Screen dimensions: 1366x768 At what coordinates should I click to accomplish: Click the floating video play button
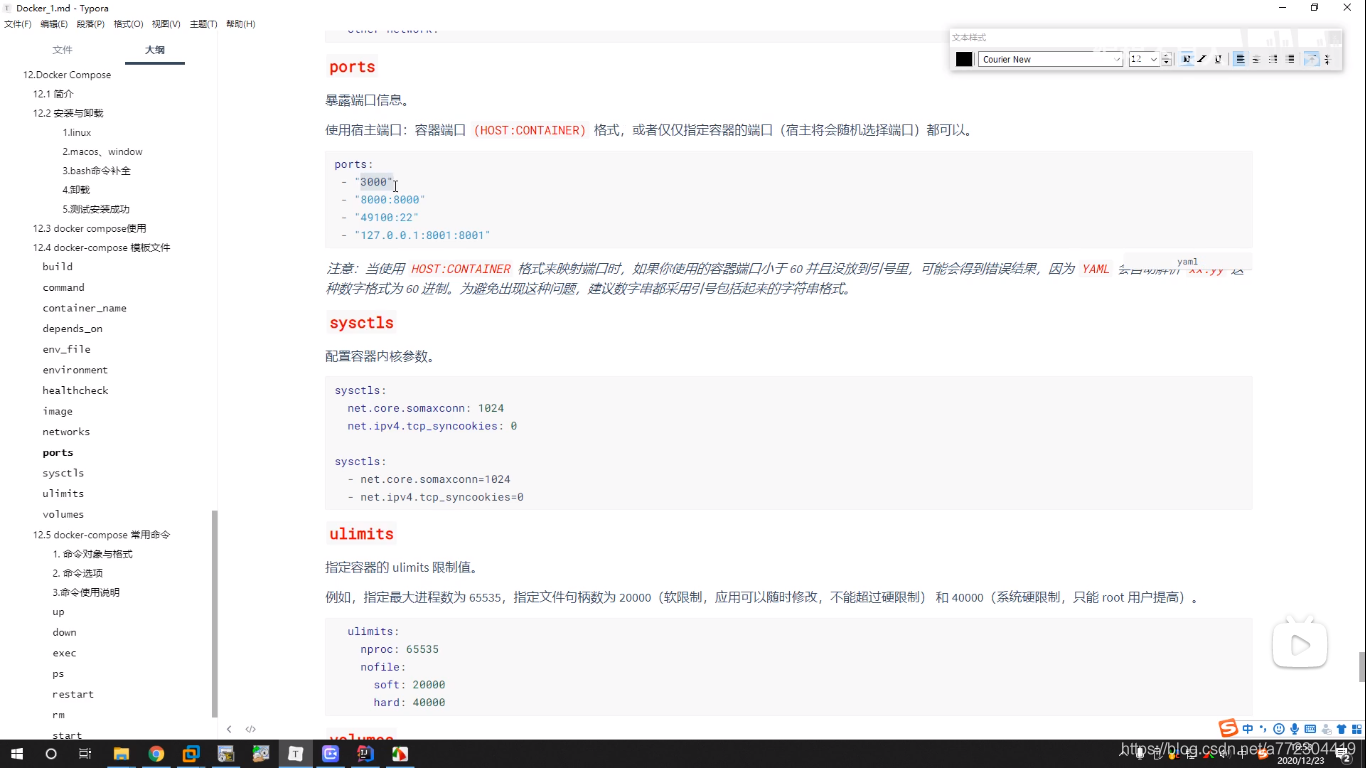pyautogui.click(x=1299, y=646)
